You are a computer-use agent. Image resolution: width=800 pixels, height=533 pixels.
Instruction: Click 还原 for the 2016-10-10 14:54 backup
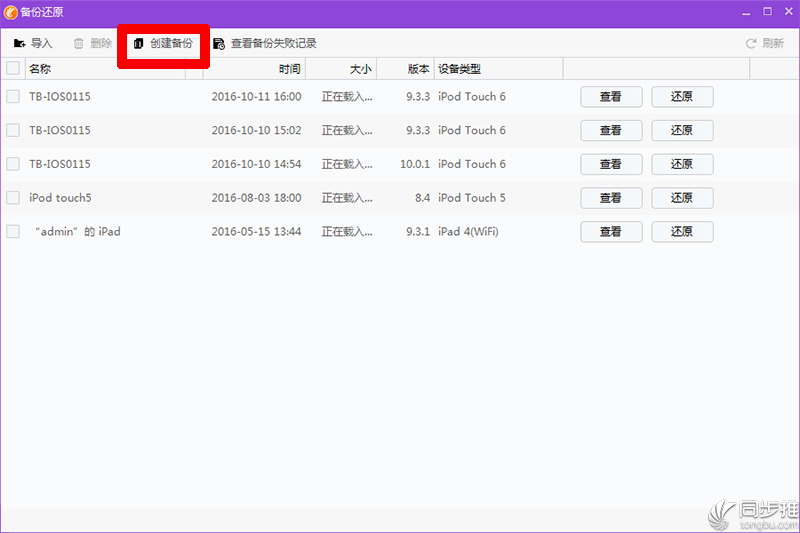point(682,164)
